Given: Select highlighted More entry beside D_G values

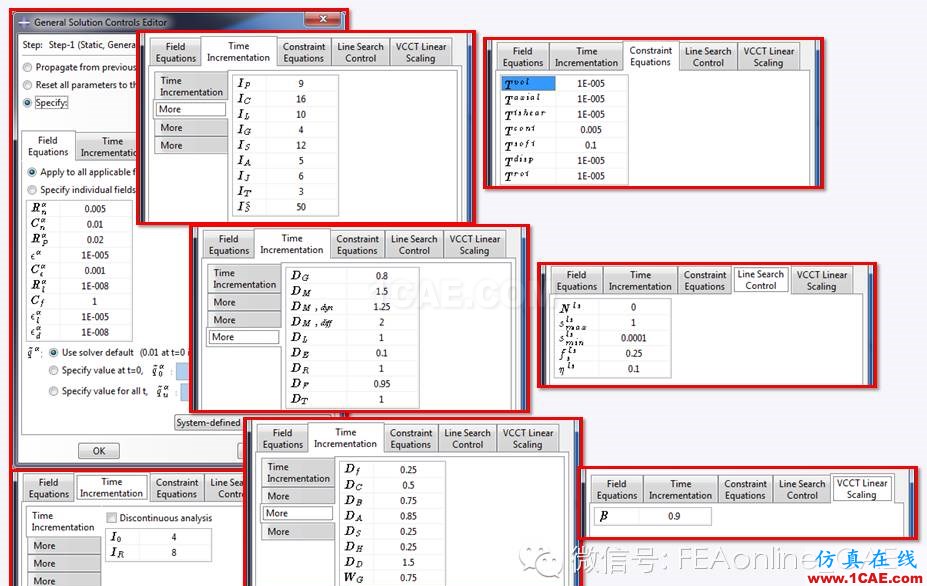Looking at the screenshot, I should (x=244, y=337).
